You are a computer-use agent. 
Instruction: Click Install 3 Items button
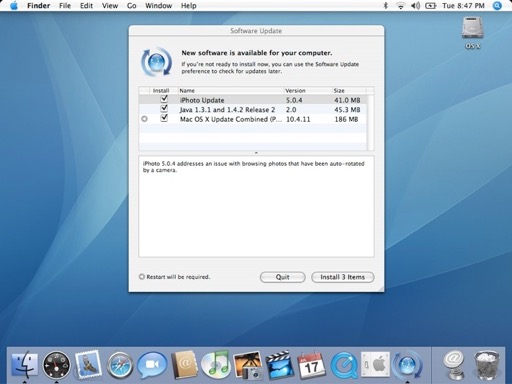pyautogui.click(x=343, y=277)
